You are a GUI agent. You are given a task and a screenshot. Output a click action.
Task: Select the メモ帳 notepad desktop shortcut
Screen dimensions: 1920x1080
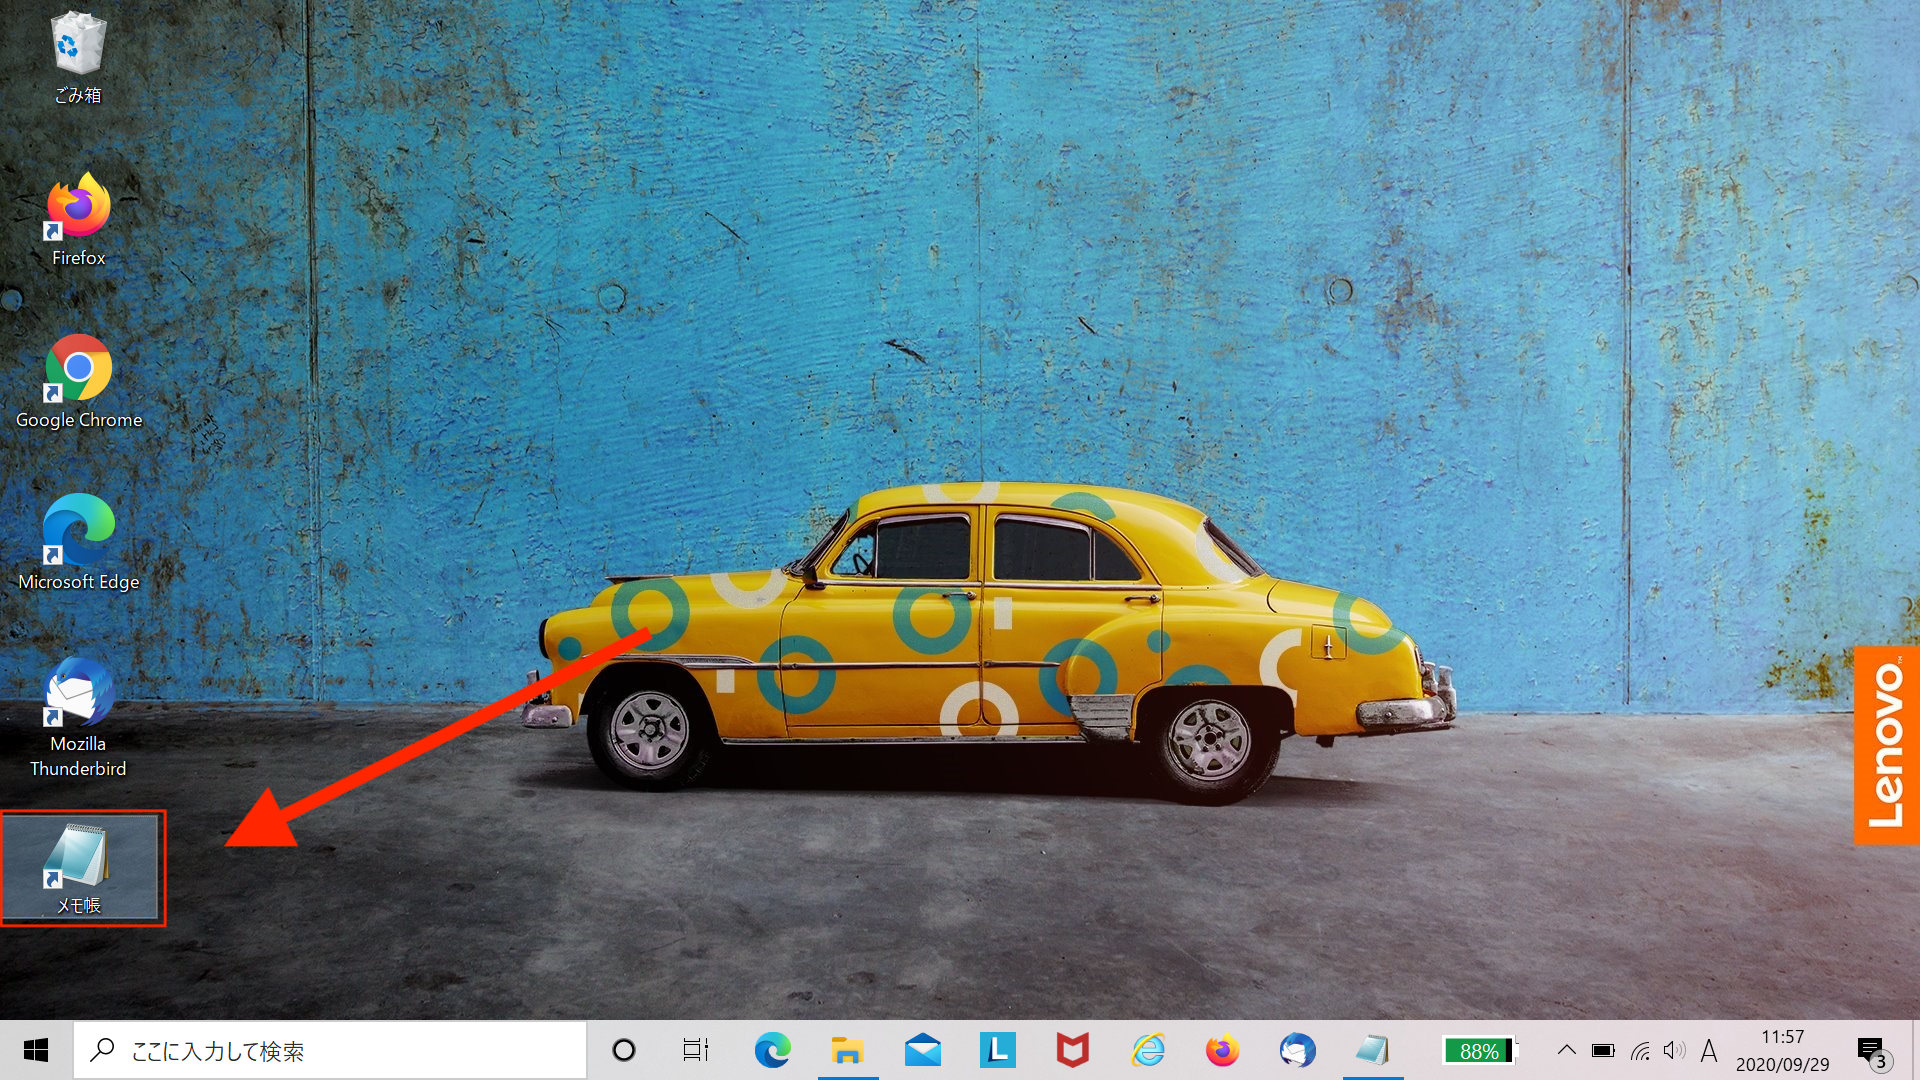78,867
